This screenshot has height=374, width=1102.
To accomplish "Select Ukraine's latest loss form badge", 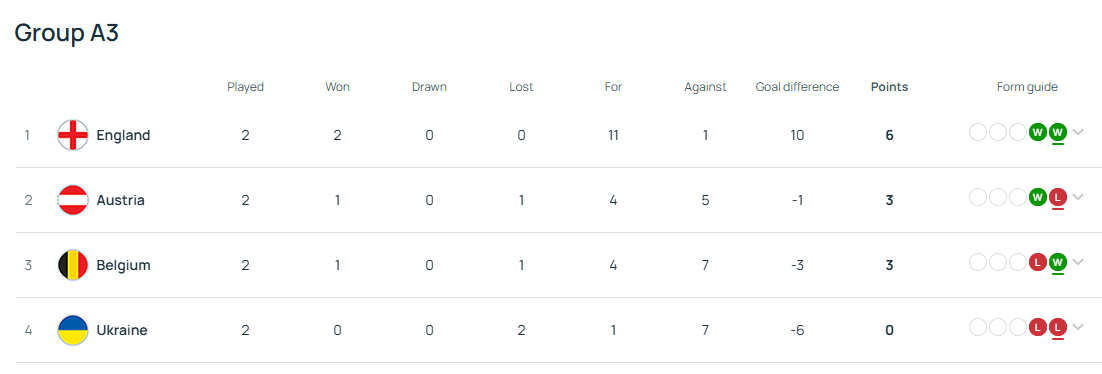I will (x=1058, y=328).
